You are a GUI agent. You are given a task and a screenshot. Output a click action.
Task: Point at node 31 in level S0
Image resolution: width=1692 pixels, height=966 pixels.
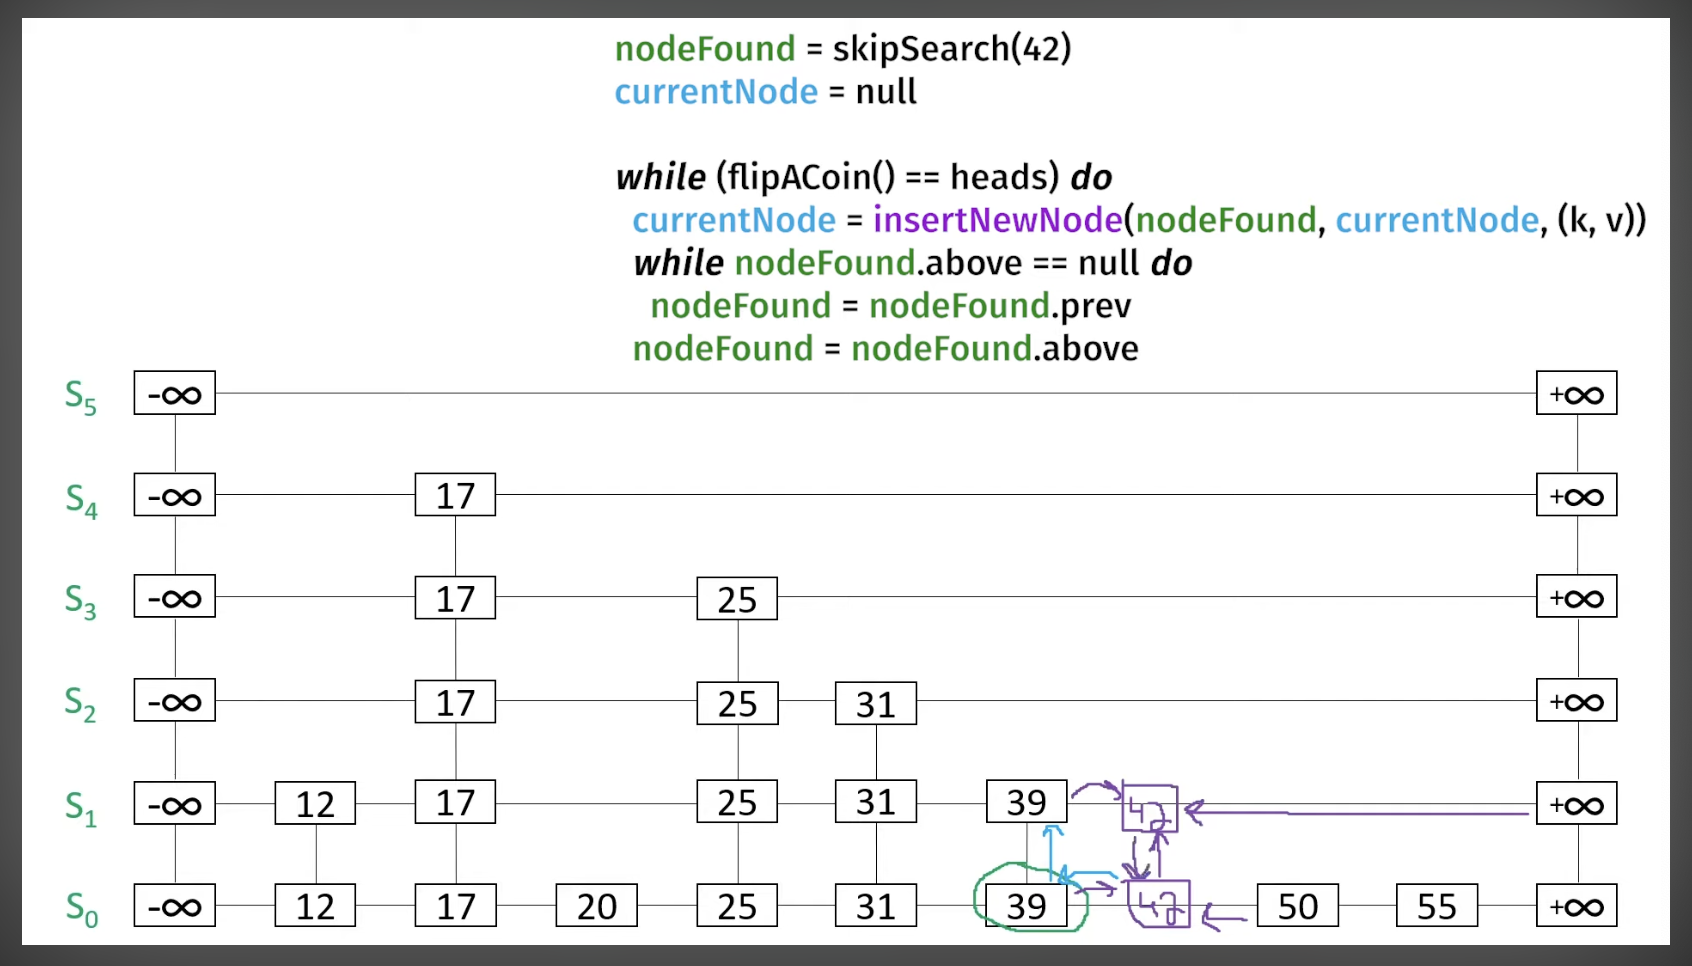(x=876, y=906)
